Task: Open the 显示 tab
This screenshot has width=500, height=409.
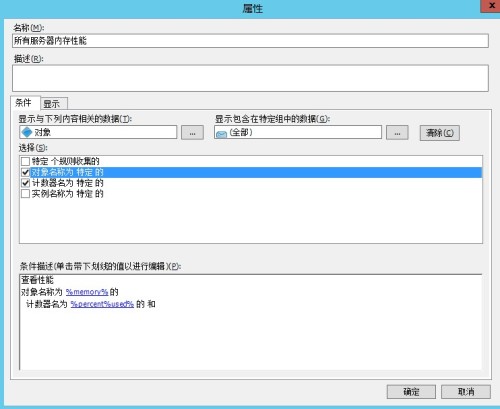Action: pyautogui.click(x=54, y=104)
